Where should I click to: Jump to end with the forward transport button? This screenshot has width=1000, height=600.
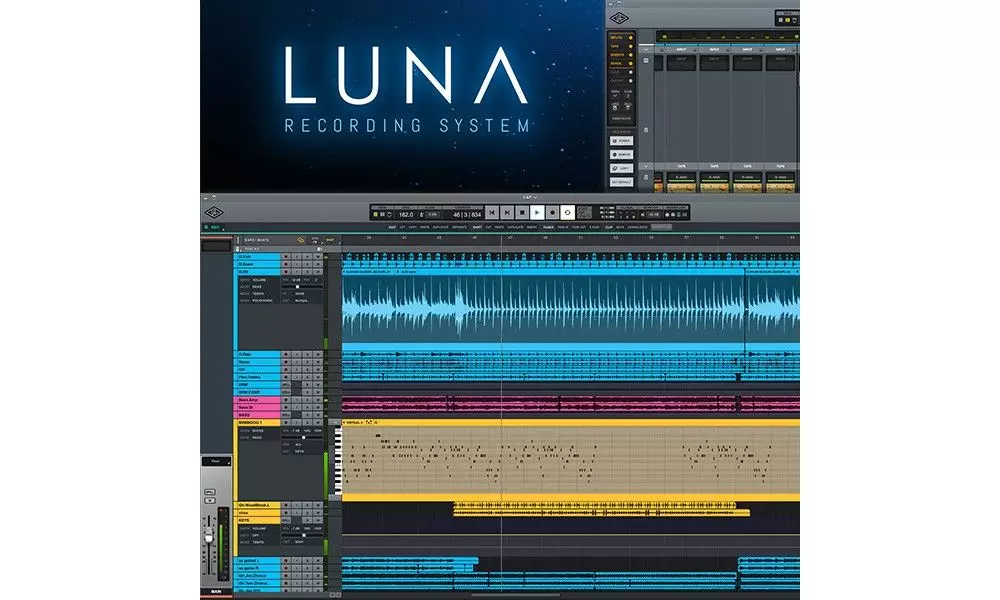click(x=507, y=212)
